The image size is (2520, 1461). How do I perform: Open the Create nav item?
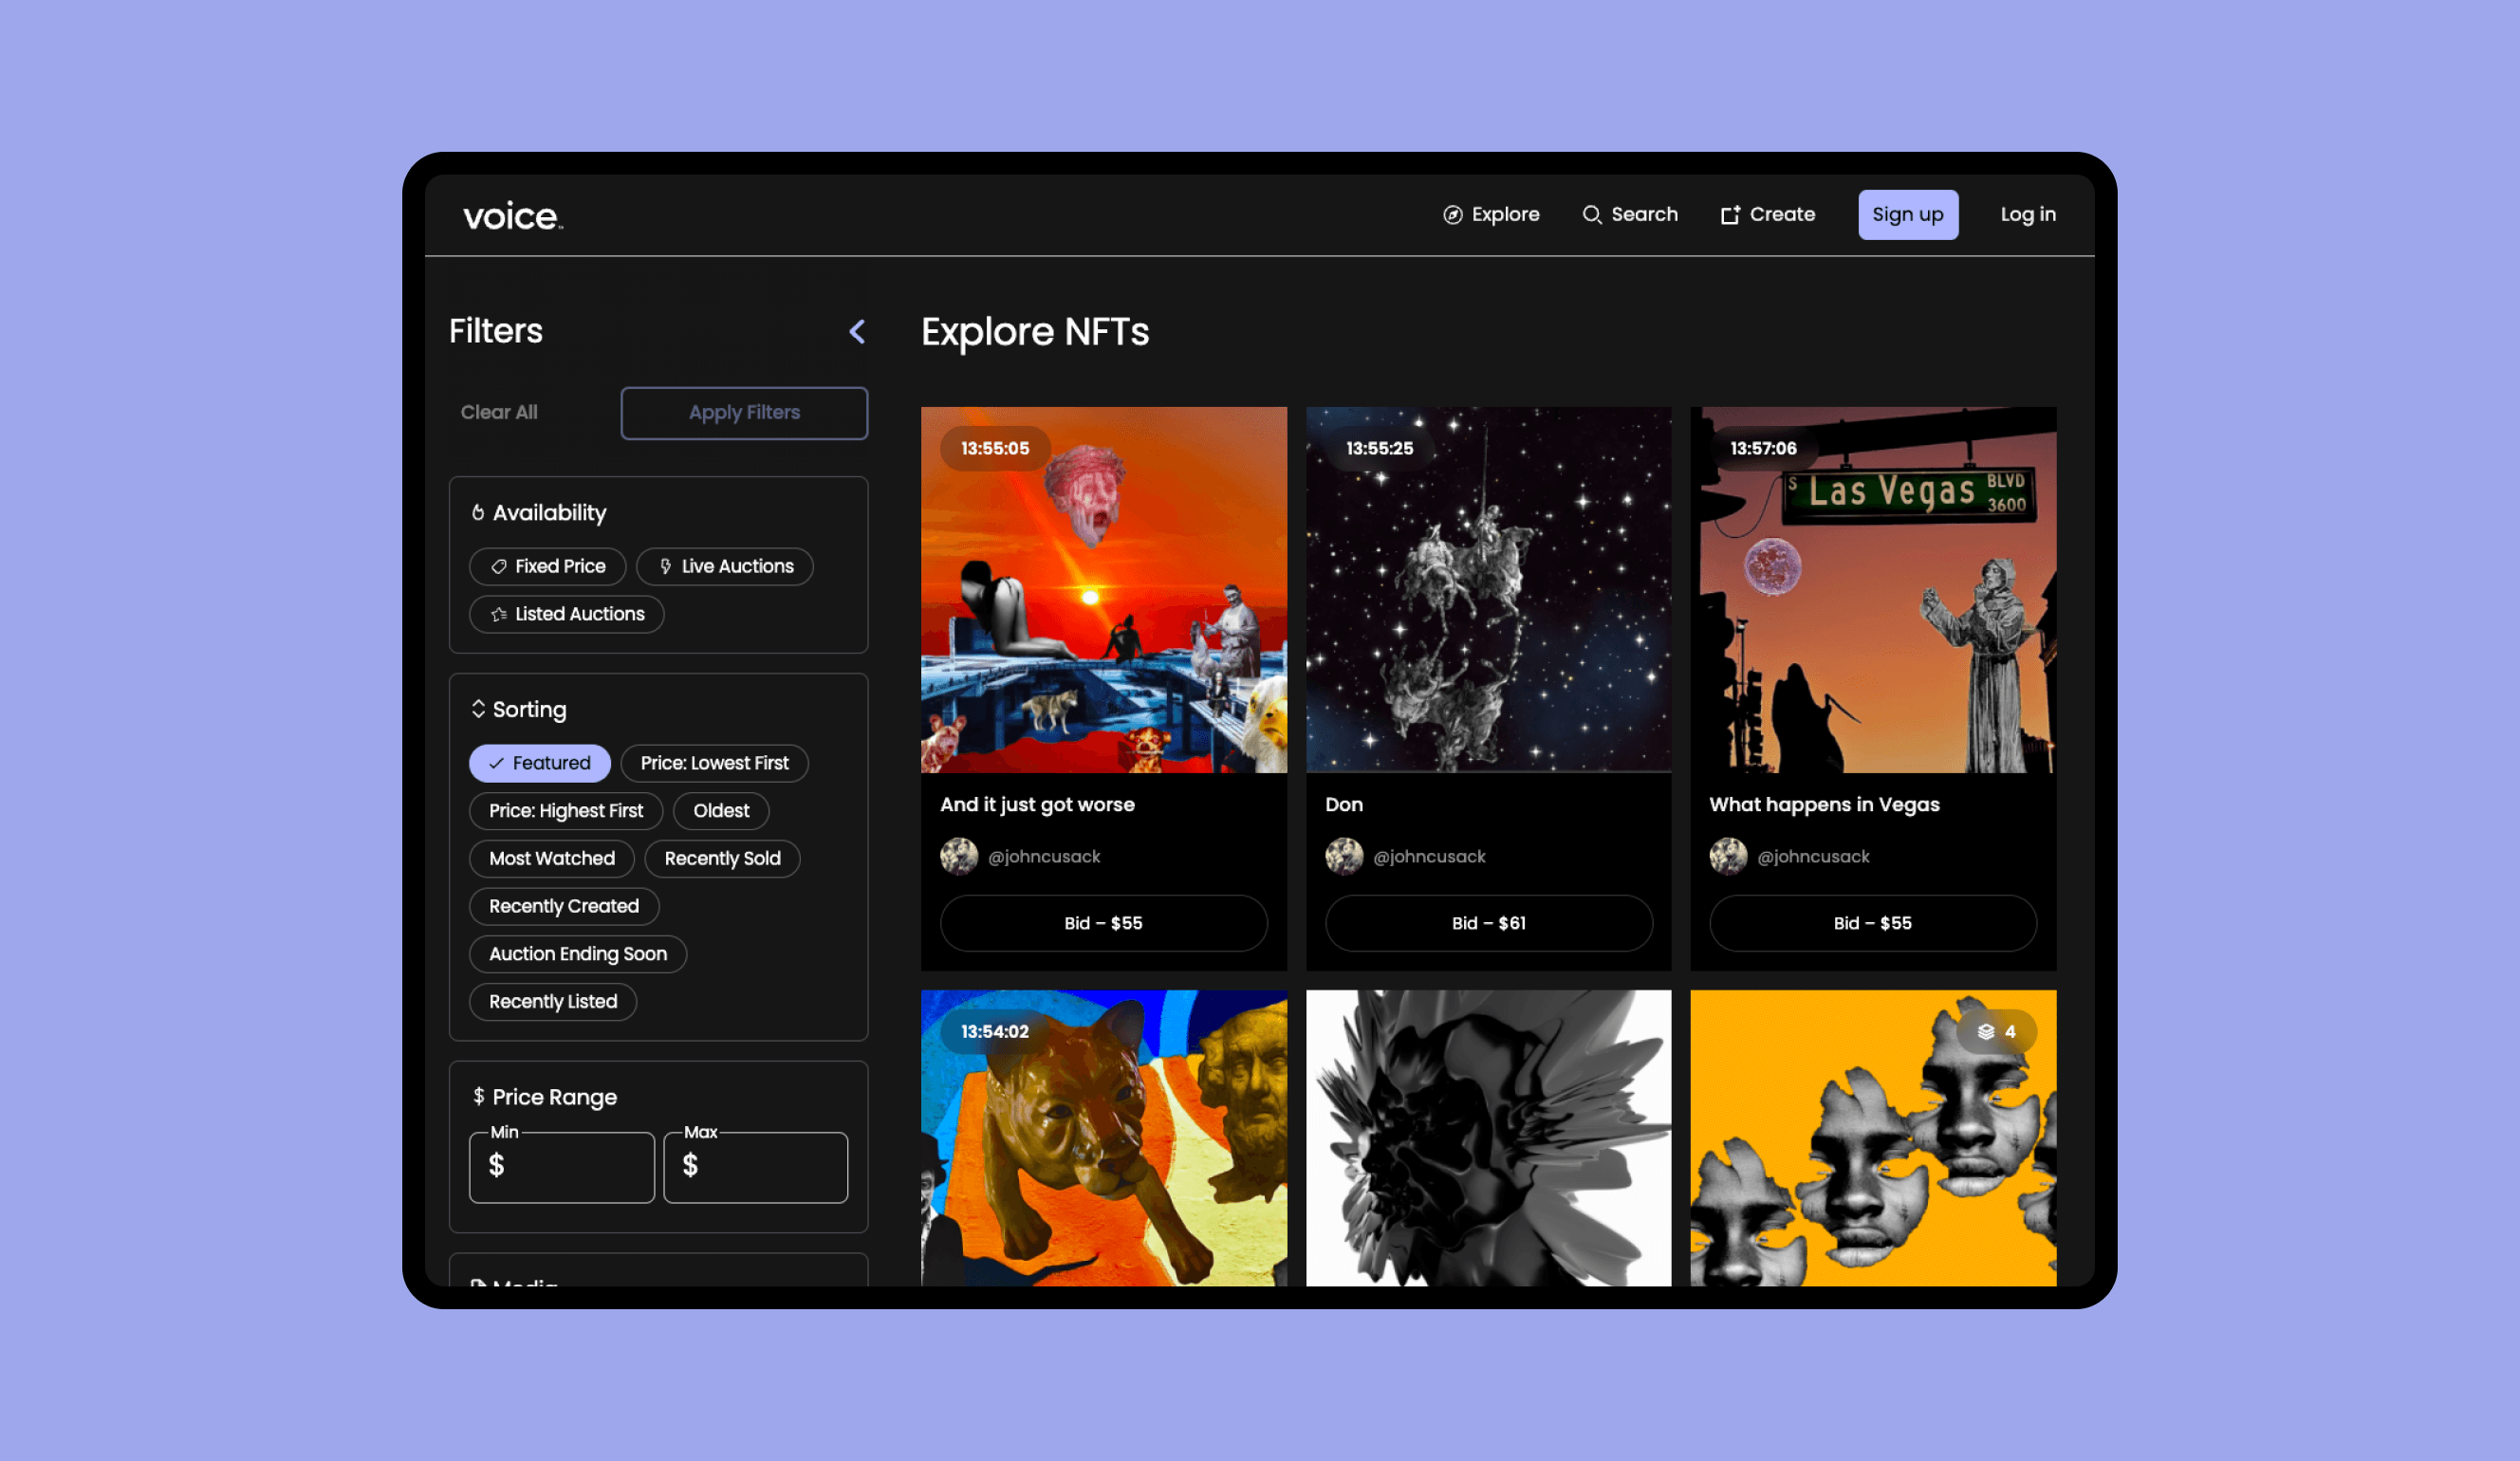[x=1766, y=215]
